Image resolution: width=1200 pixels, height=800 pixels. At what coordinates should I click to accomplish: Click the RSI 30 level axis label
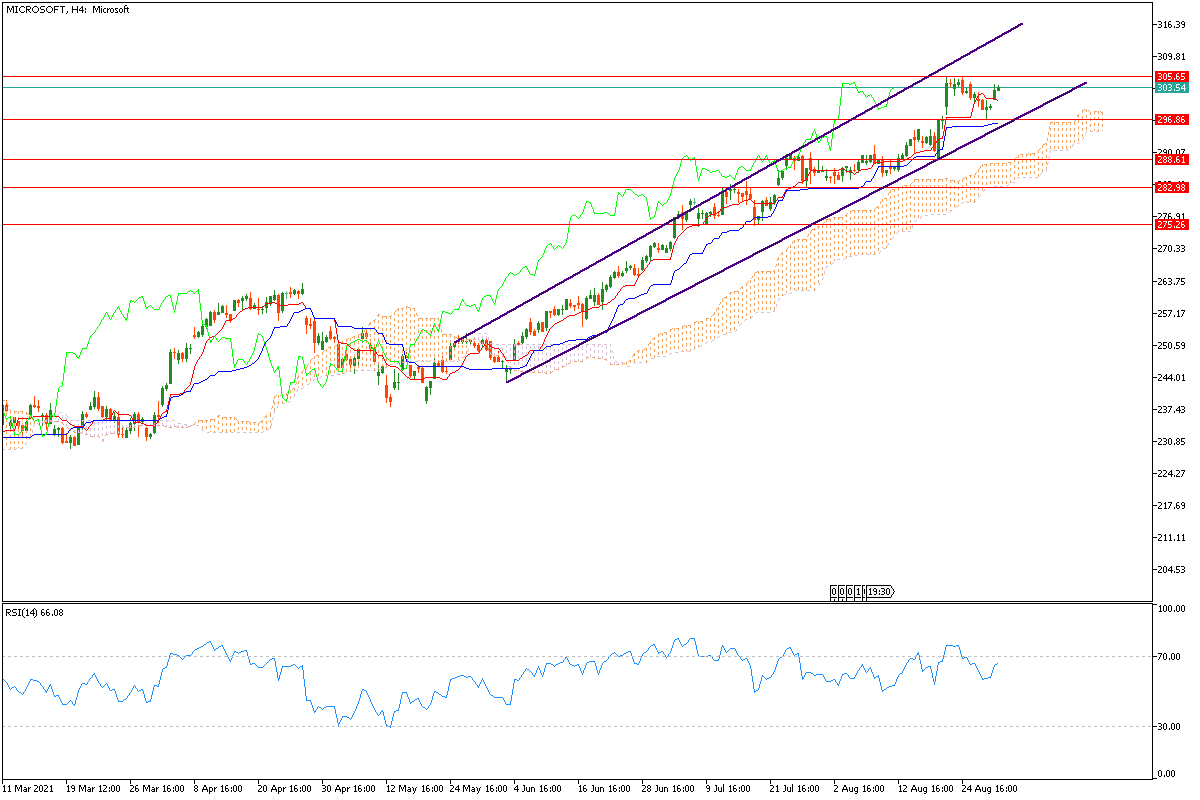coord(1166,727)
